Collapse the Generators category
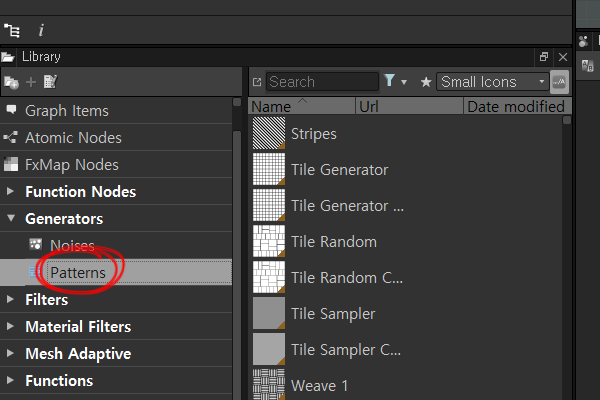Screen dimensions: 600x400 tap(11, 218)
